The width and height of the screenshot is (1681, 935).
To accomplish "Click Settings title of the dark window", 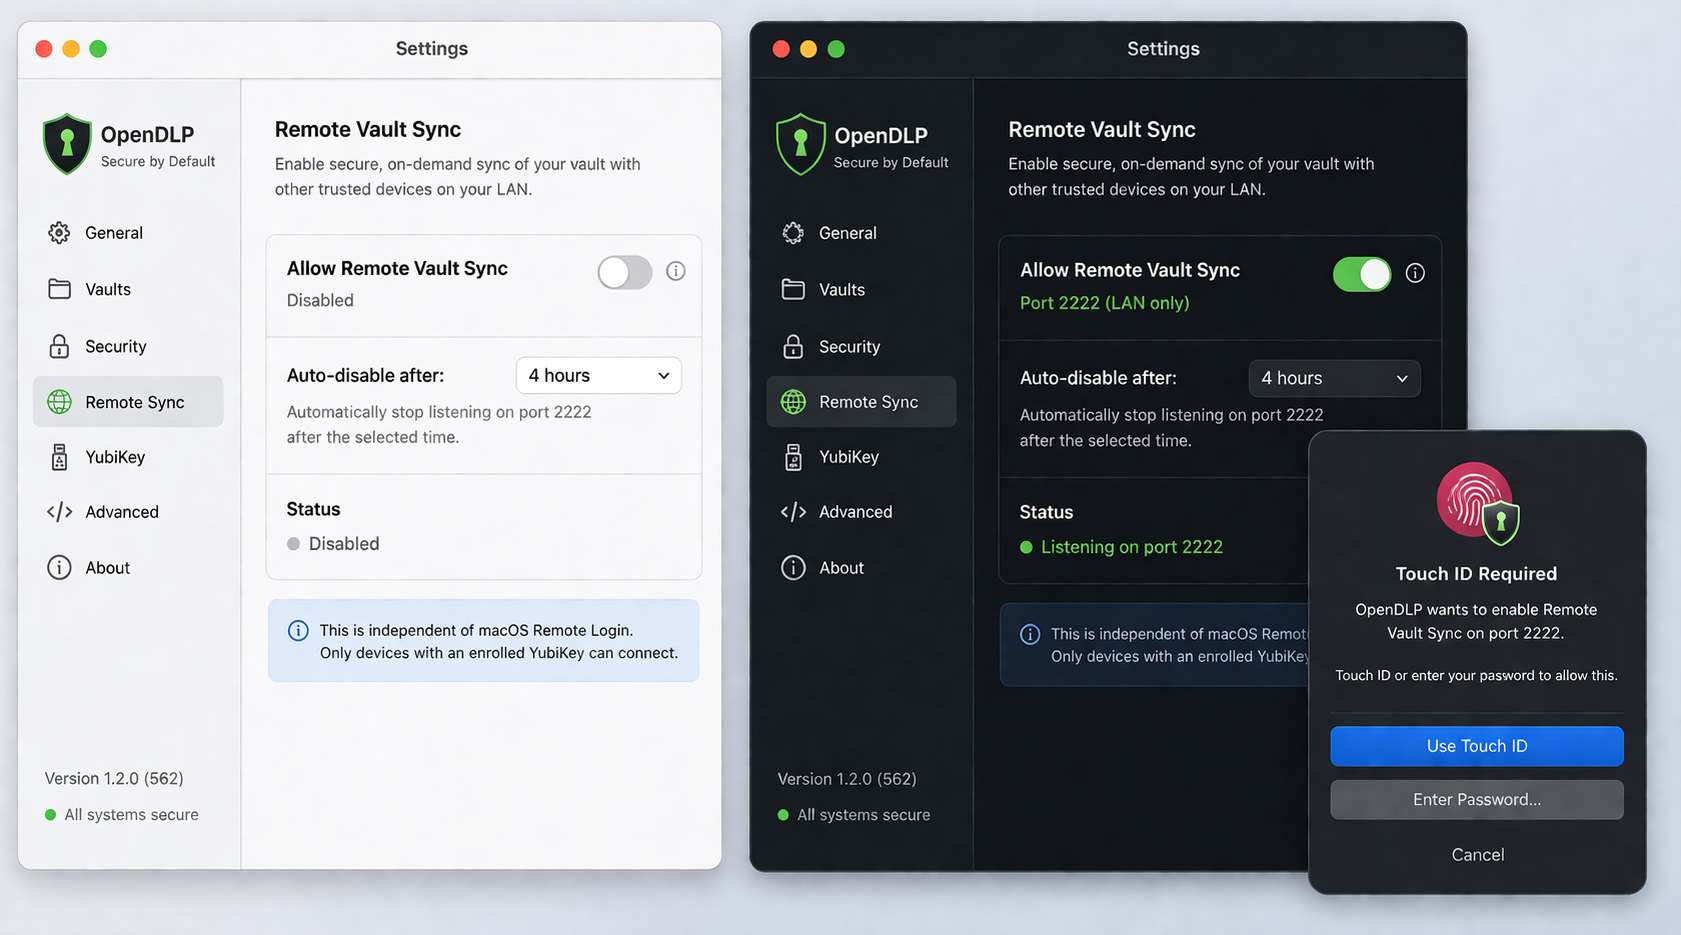I will (x=1163, y=49).
